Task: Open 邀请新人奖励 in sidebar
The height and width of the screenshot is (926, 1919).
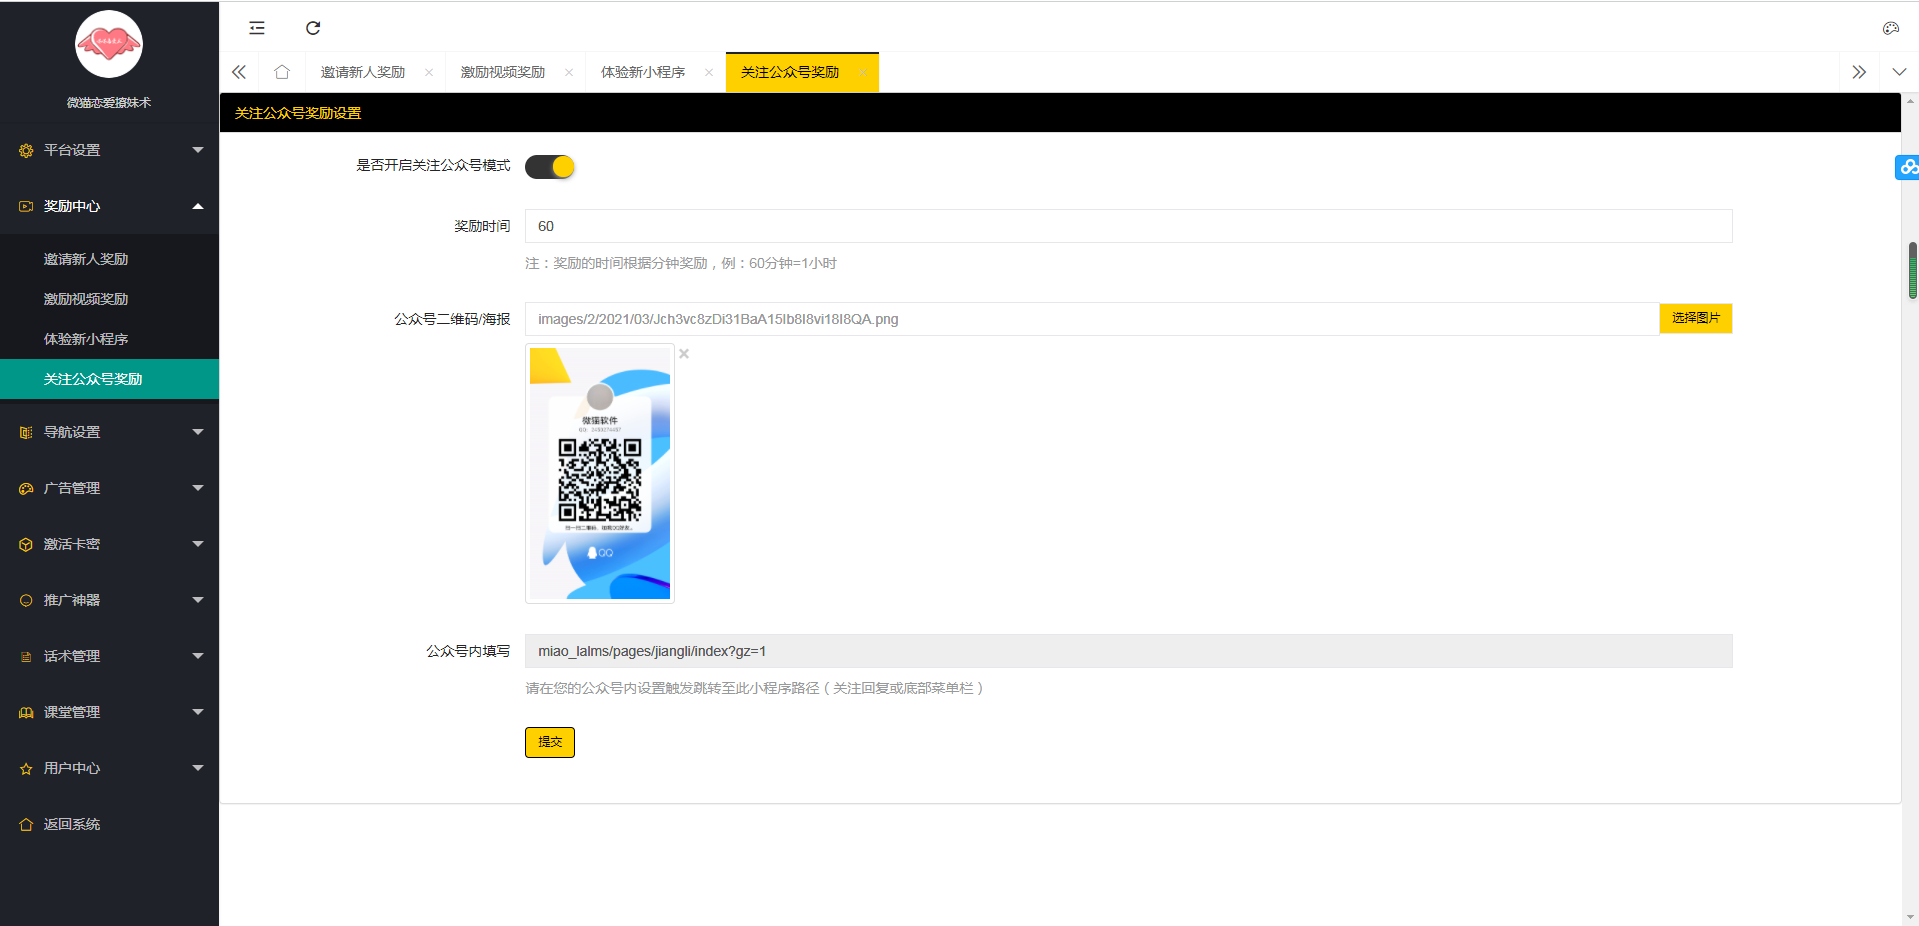Action: pyautogui.click(x=109, y=259)
